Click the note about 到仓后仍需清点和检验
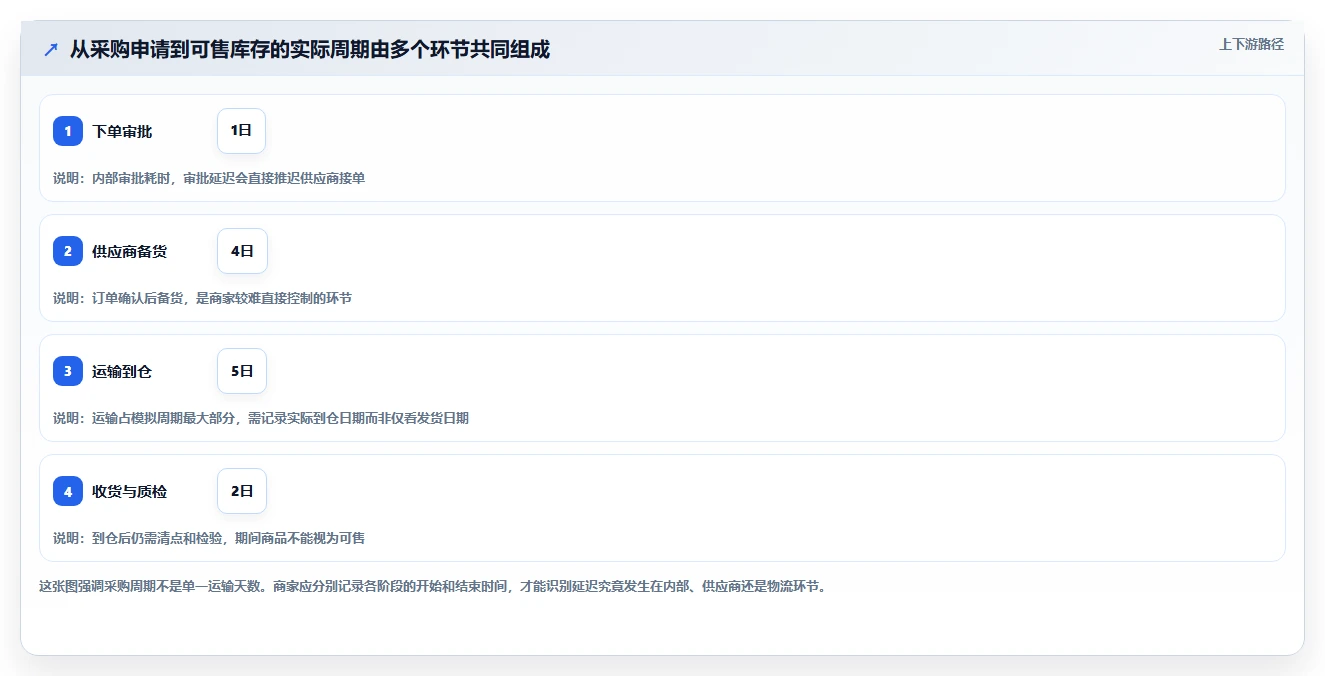 [209, 538]
